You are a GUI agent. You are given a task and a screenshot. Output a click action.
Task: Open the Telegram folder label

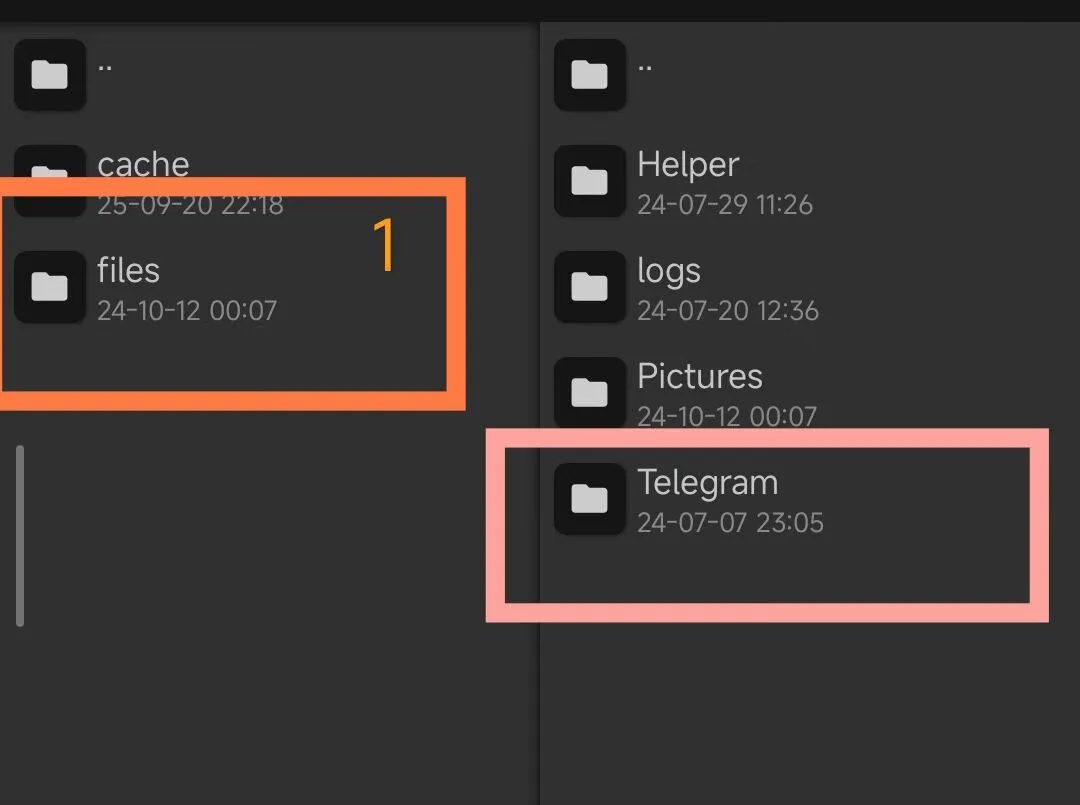click(707, 483)
